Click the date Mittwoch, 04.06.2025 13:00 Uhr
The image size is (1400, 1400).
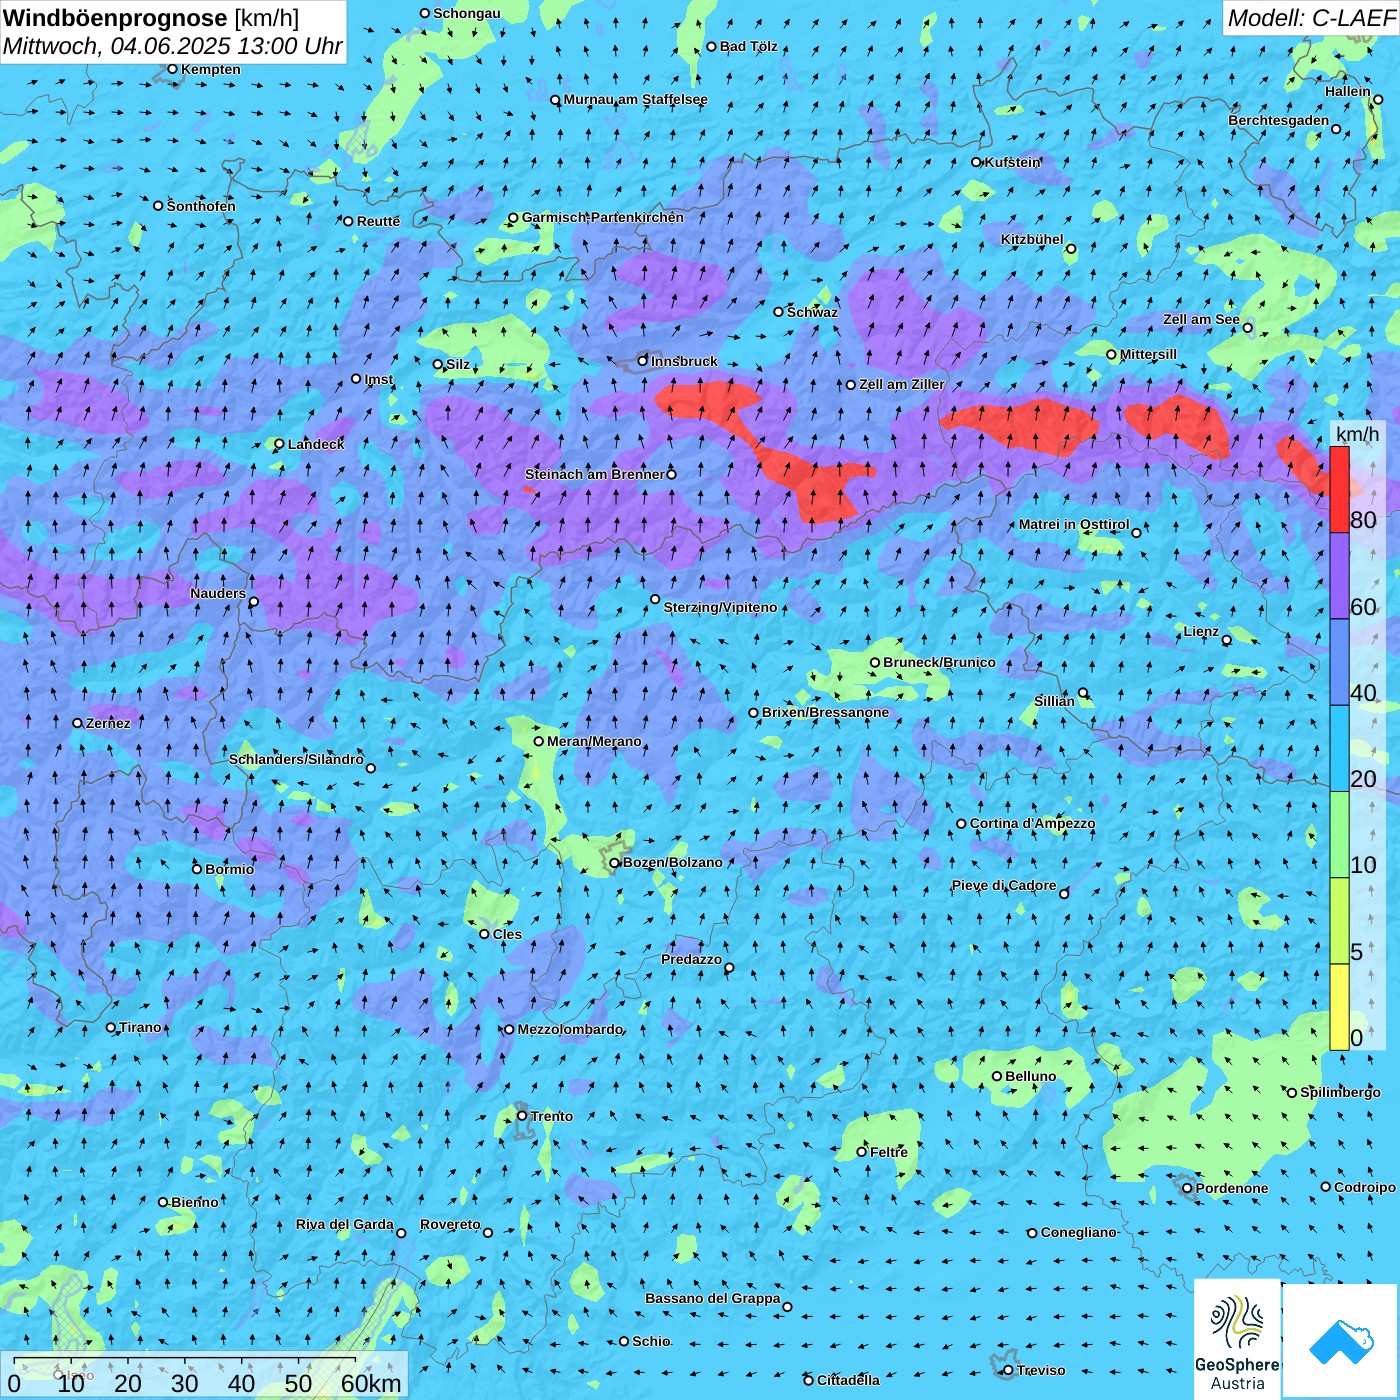click(x=173, y=46)
